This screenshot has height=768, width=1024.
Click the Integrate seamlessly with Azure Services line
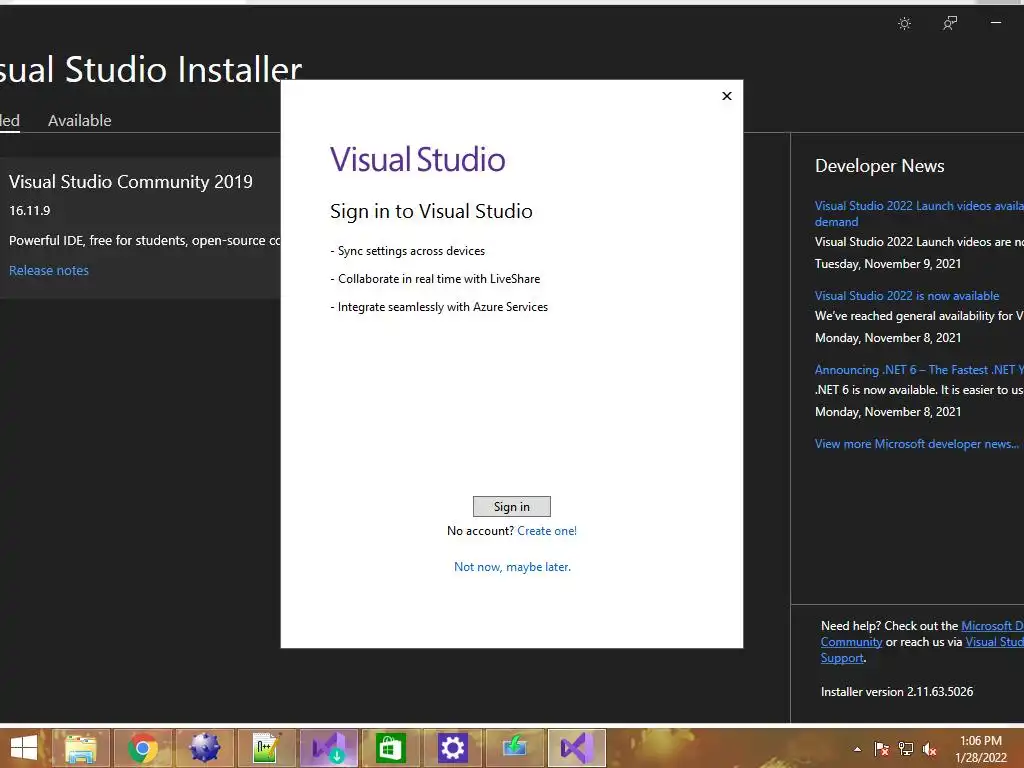coord(439,307)
